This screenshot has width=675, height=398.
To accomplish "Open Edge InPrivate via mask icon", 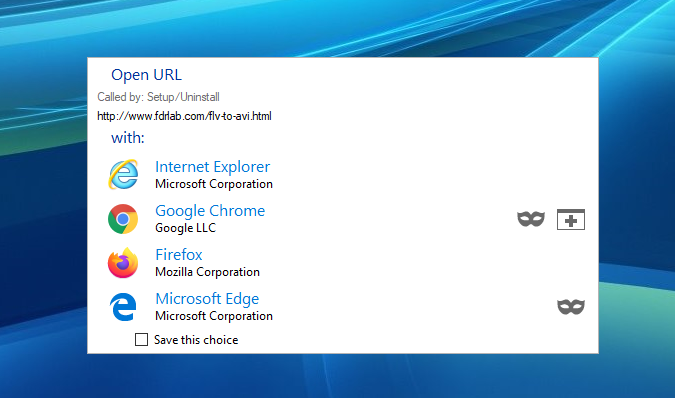I will [571, 307].
